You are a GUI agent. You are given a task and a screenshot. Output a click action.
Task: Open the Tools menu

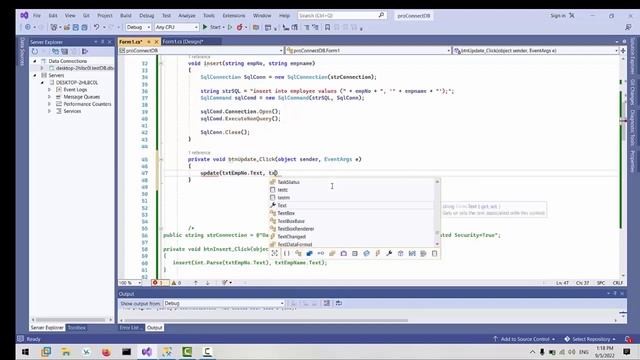coord(209,16)
